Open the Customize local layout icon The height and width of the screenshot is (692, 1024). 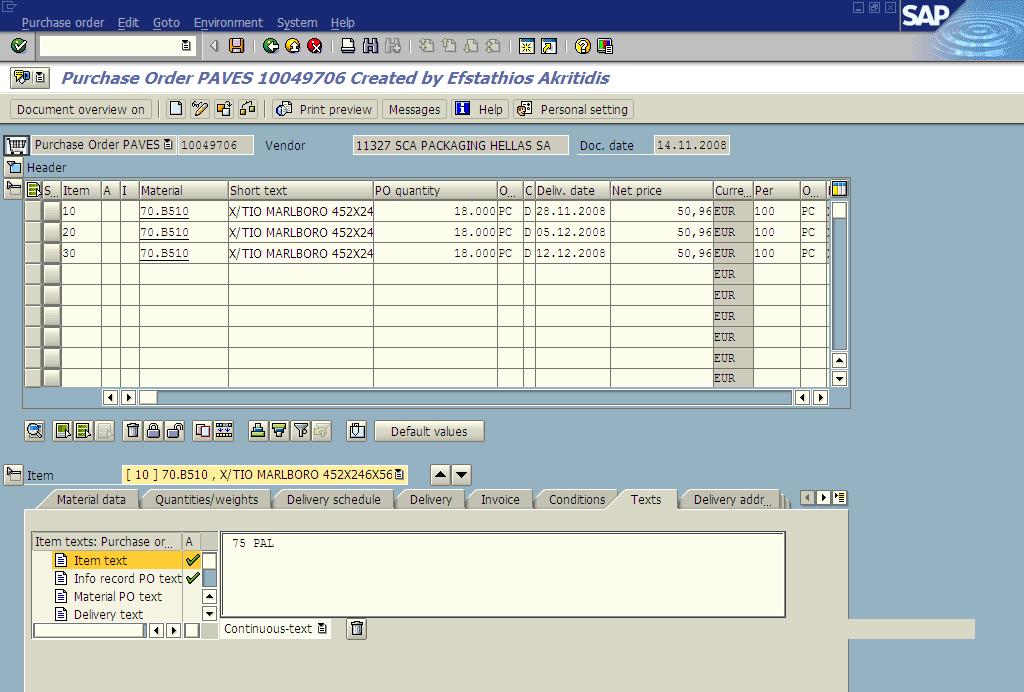(605, 46)
